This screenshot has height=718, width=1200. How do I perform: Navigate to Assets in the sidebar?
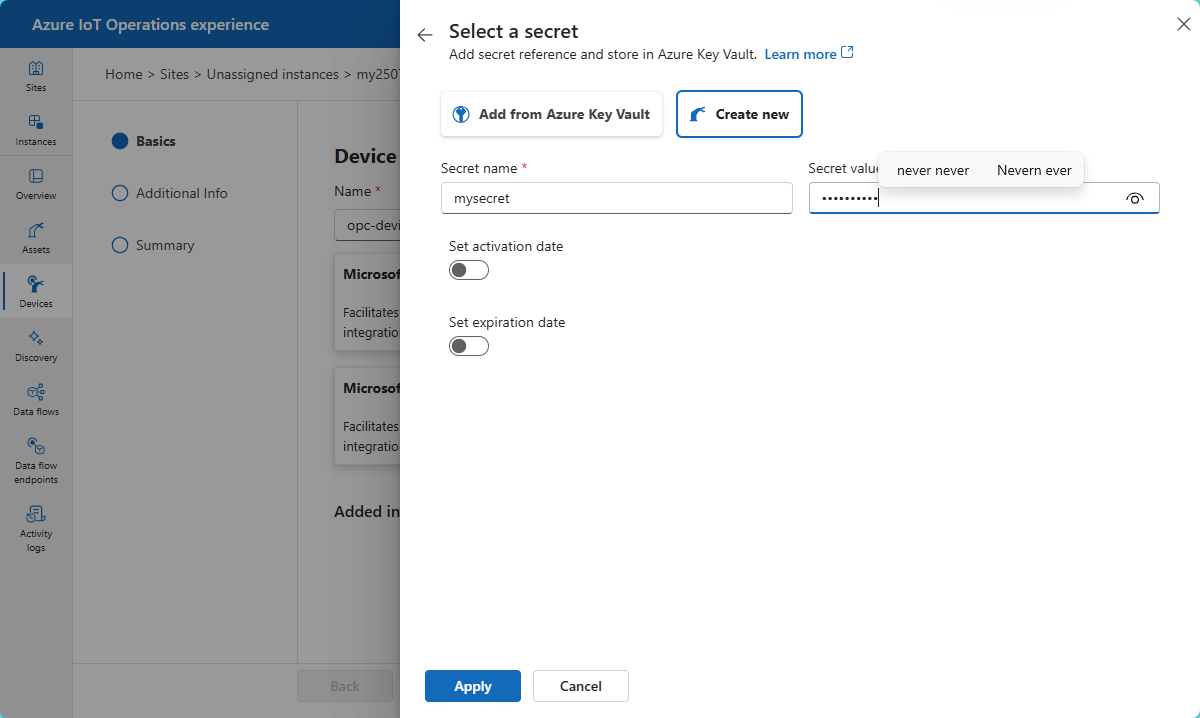(36, 238)
